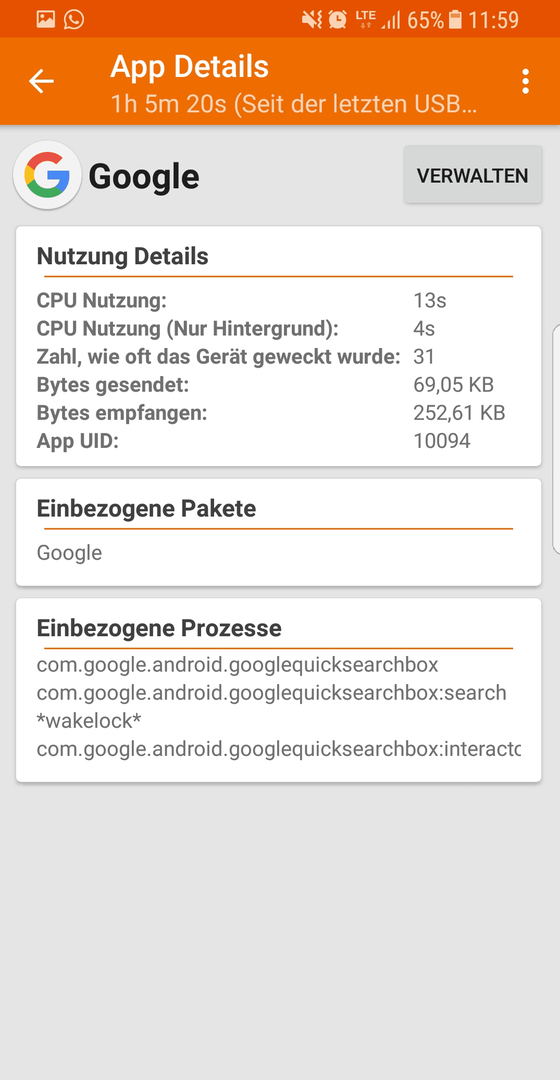Screen dimensions: 560x1080
Task: Tap the muted vibrate status icon
Action: (311, 20)
